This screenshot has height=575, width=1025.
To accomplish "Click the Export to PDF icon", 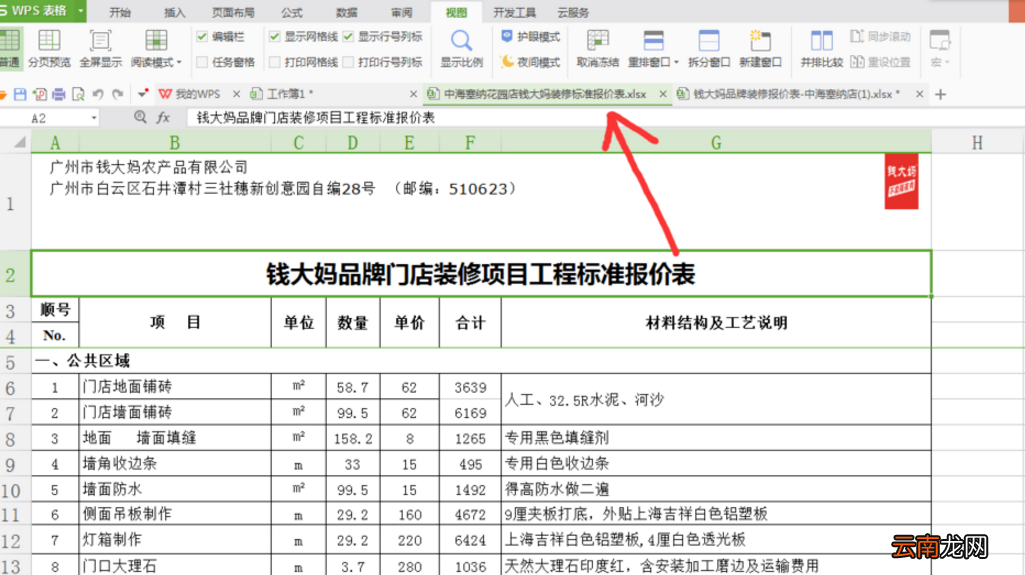I will tap(40, 94).
